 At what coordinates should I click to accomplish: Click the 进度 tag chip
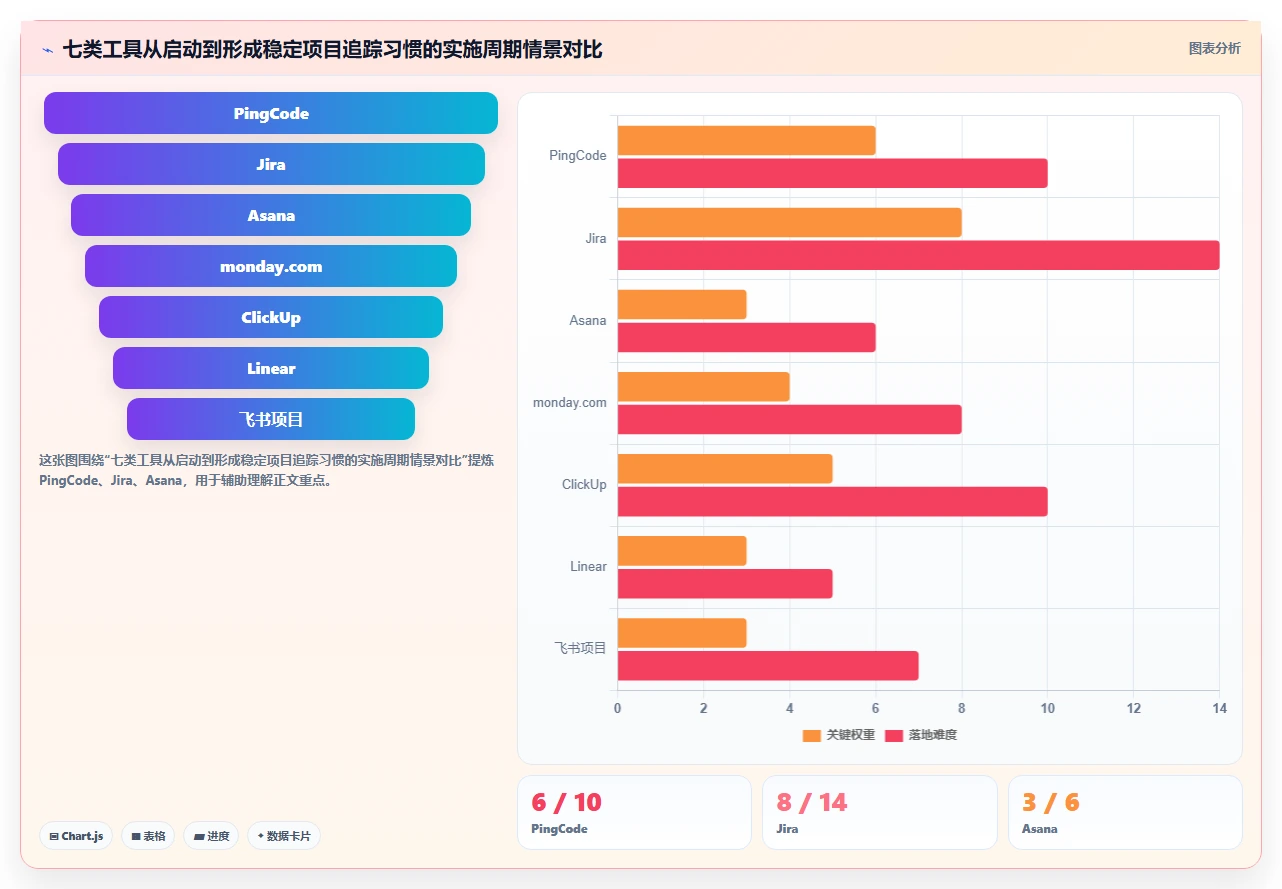[211, 836]
